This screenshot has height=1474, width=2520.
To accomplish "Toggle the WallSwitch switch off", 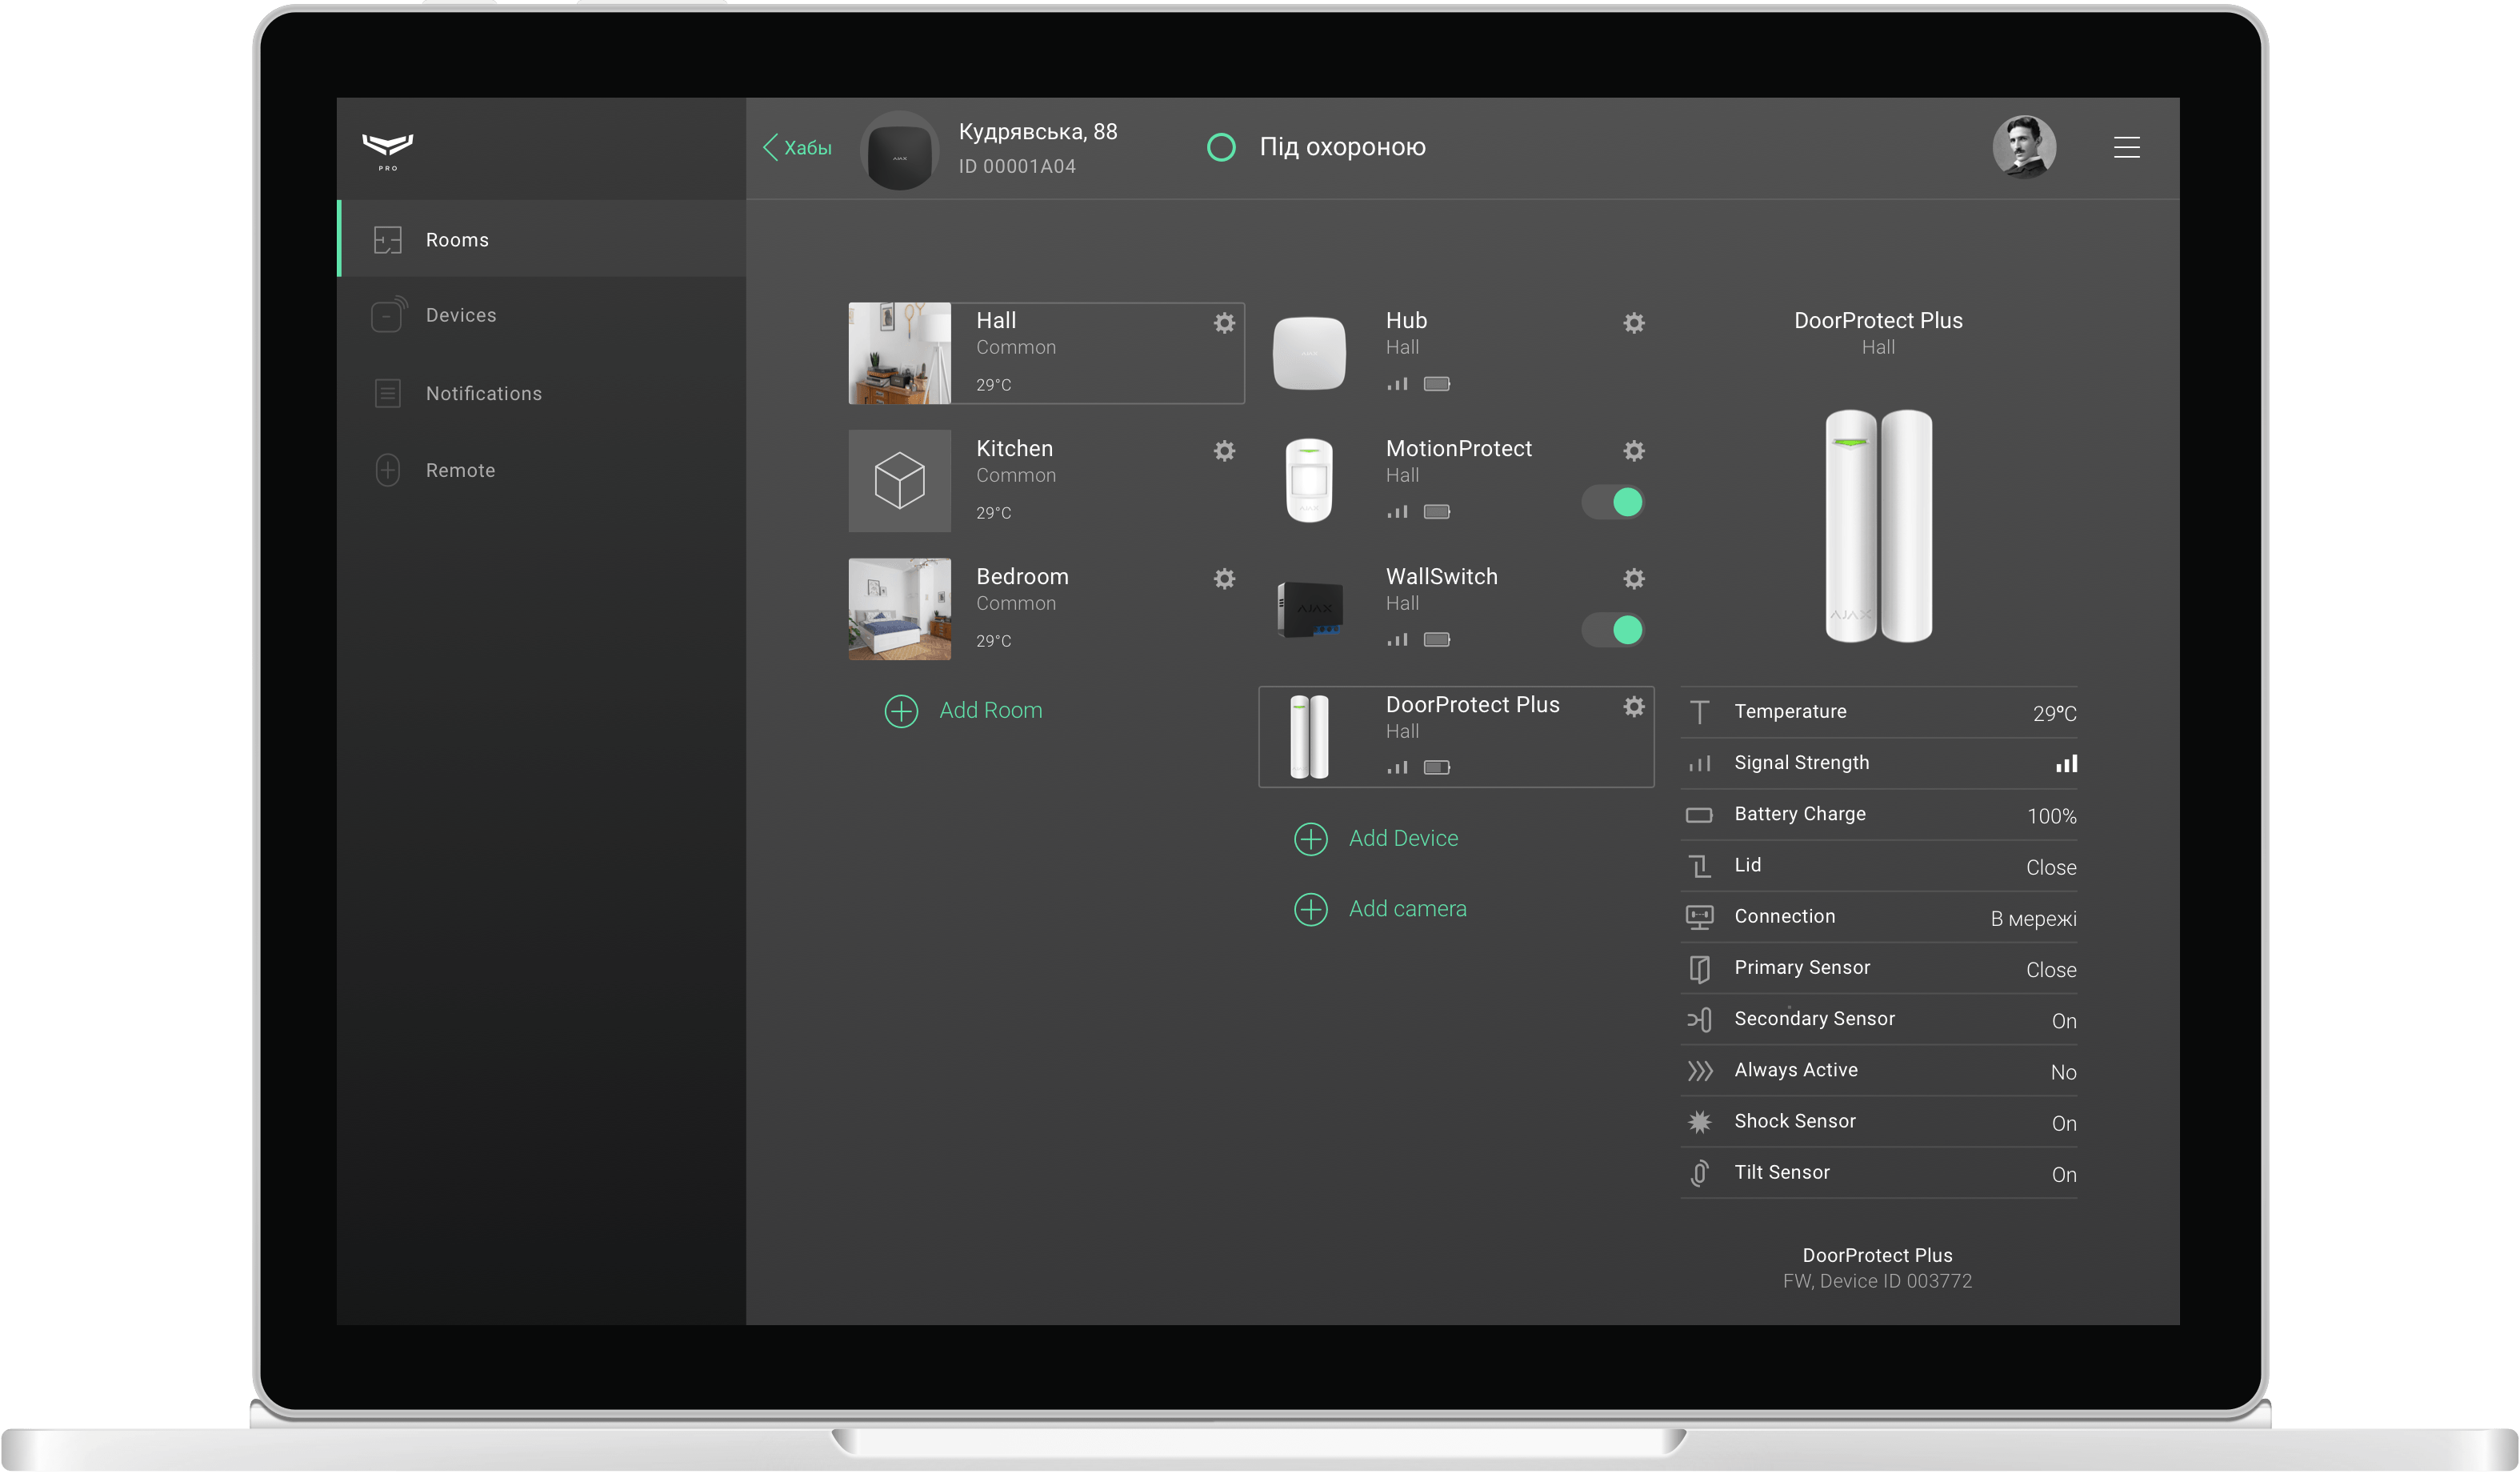I will (x=1613, y=630).
